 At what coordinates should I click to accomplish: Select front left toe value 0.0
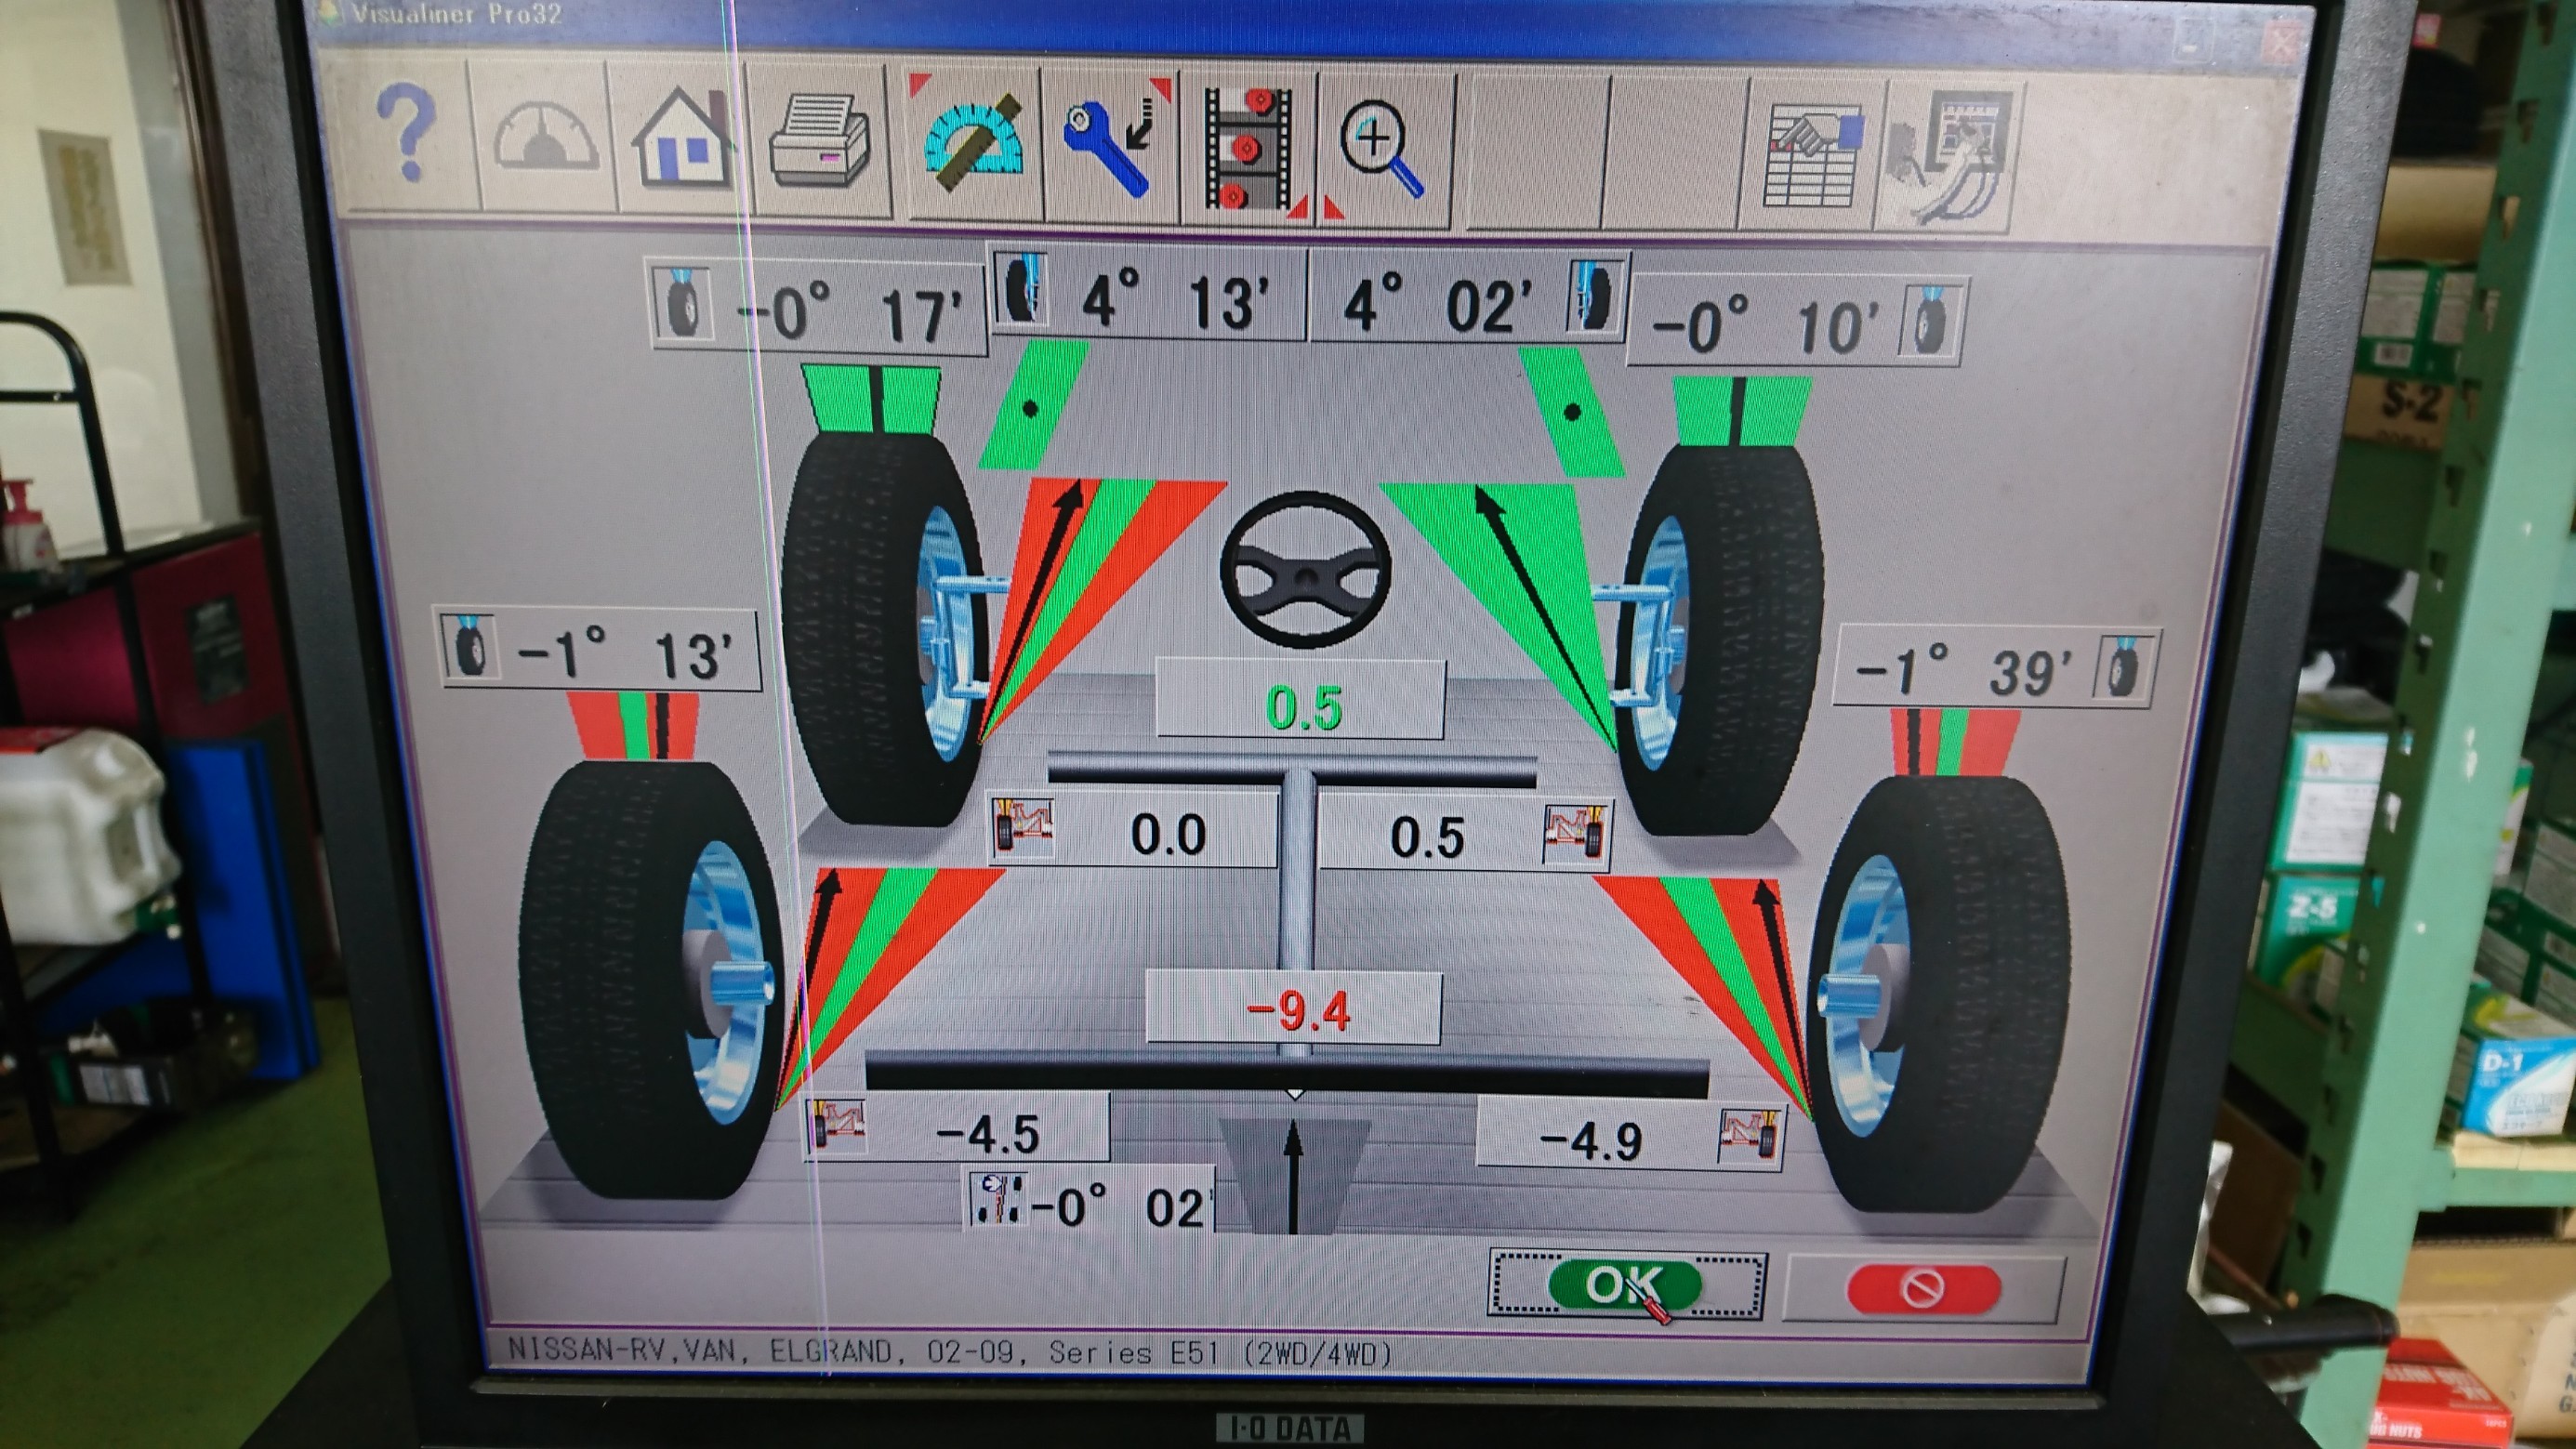[x=1167, y=833]
